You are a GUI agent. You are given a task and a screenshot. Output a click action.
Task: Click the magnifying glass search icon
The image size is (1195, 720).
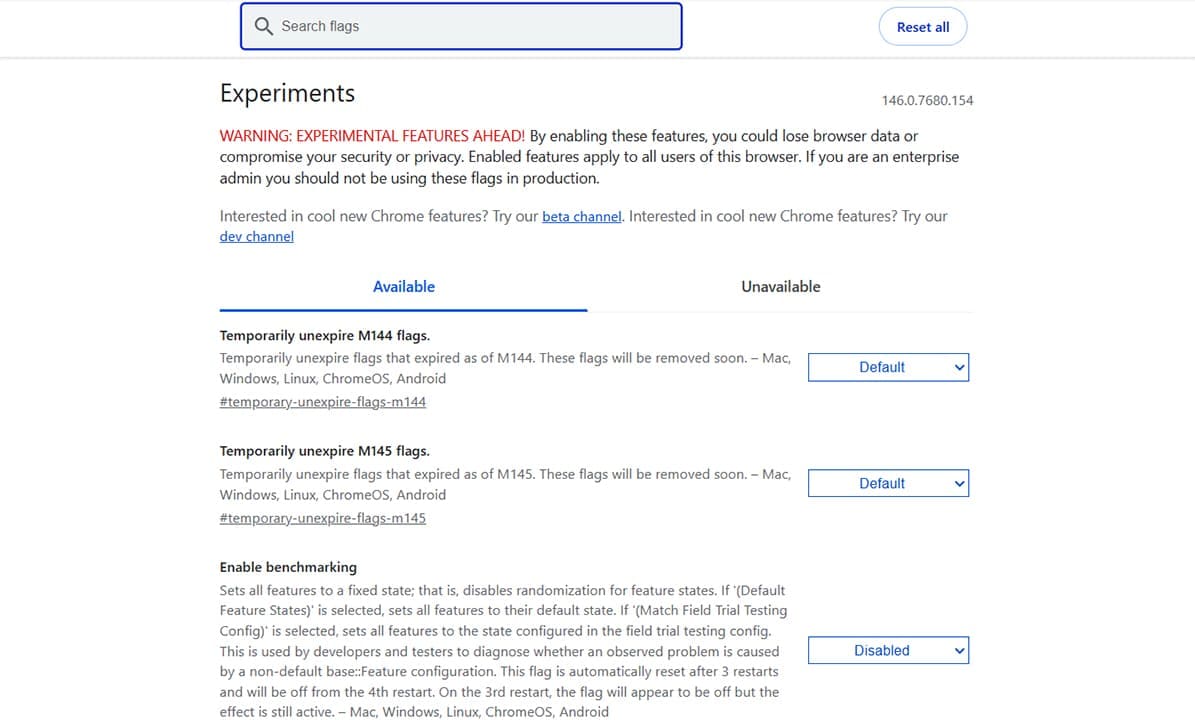(x=264, y=27)
